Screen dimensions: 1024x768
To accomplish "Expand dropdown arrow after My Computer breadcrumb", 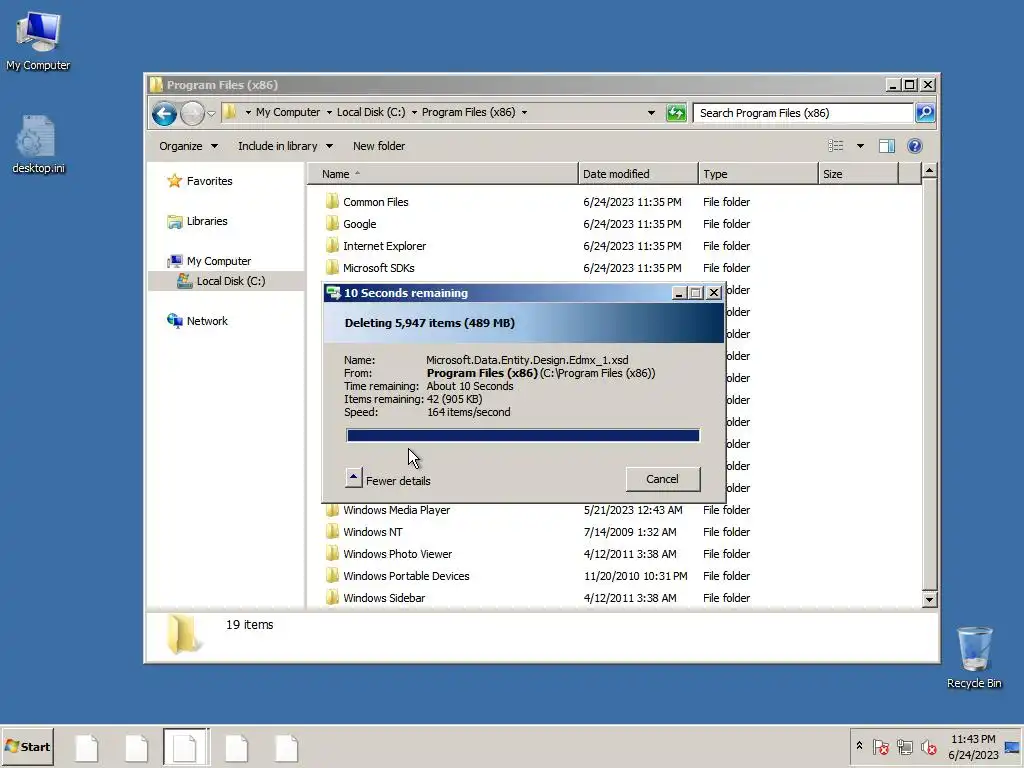I will coord(329,113).
